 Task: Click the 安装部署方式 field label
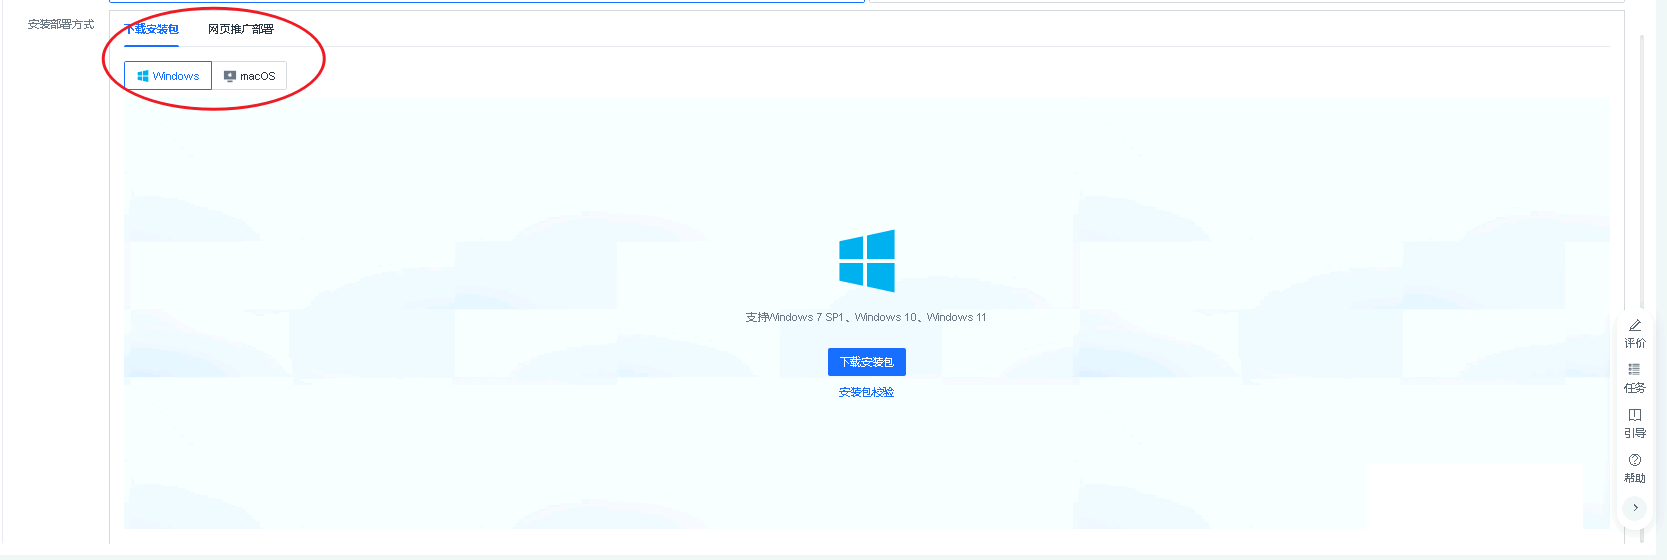point(61,24)
